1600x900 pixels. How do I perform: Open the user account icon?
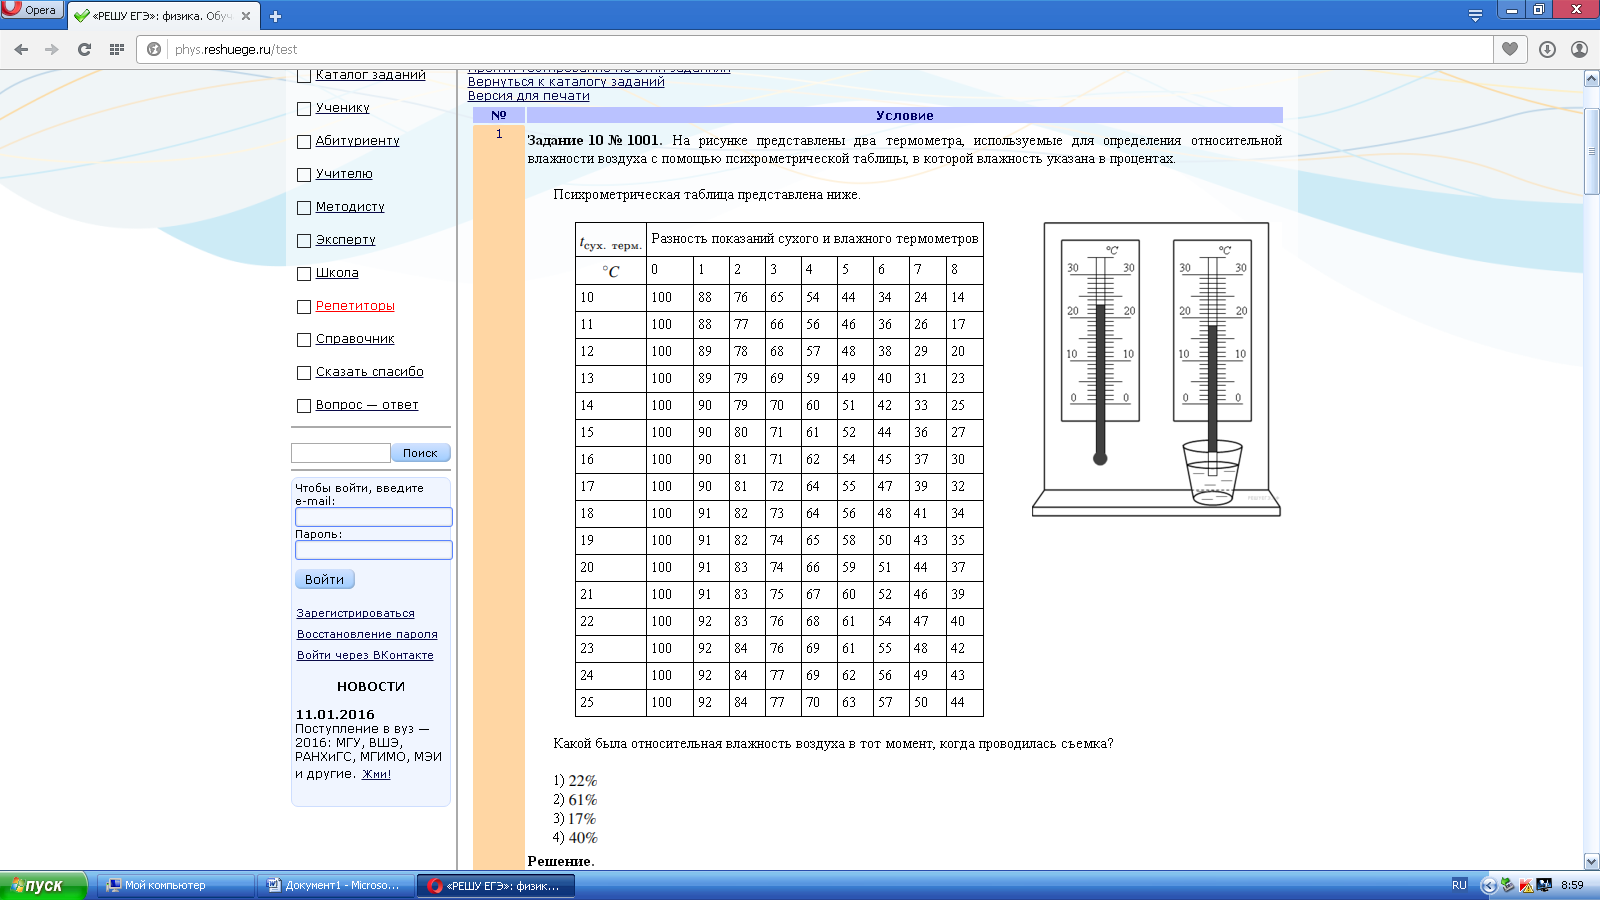[1579, 49]
